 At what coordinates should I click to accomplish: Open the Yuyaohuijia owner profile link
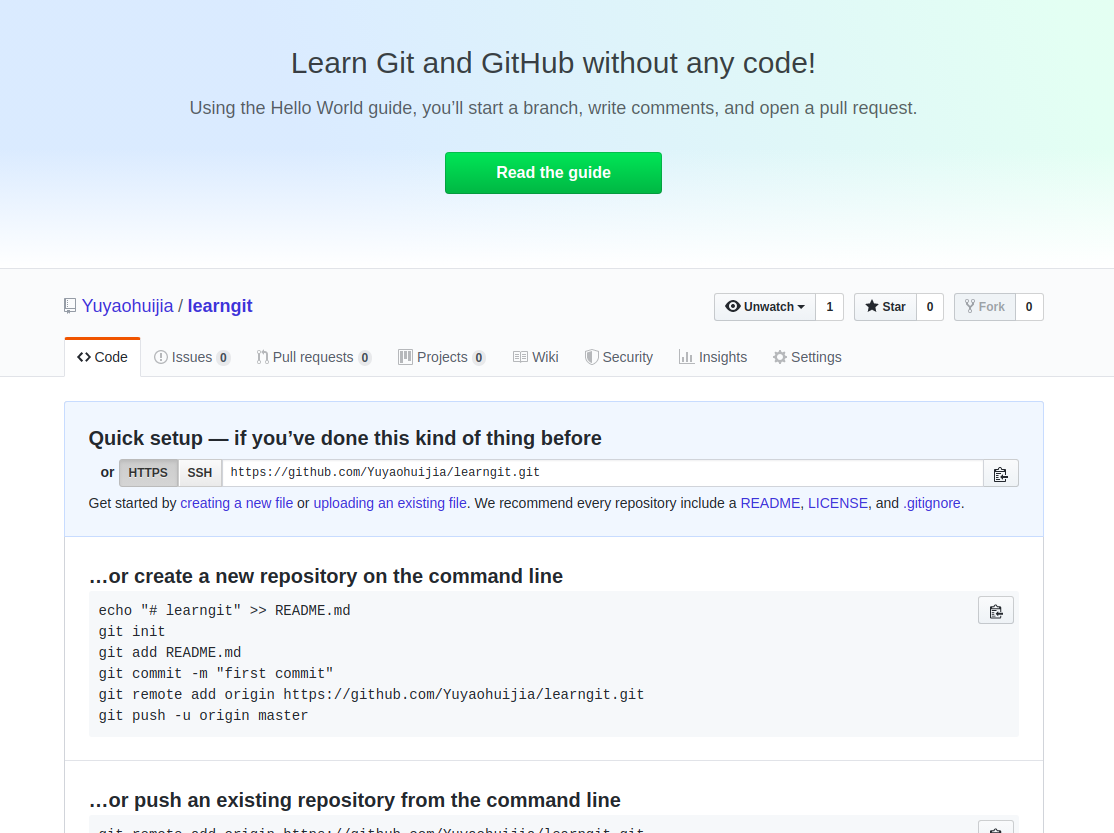pyautogui.click(x=127, y=306)
